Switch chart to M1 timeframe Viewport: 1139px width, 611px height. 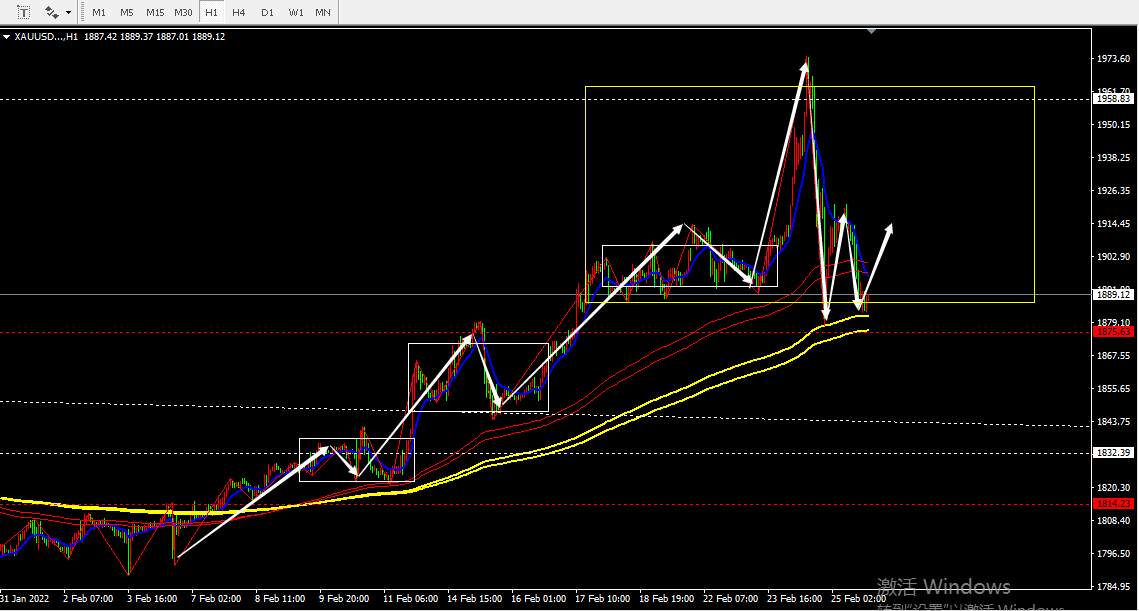[x=99, y=12]
